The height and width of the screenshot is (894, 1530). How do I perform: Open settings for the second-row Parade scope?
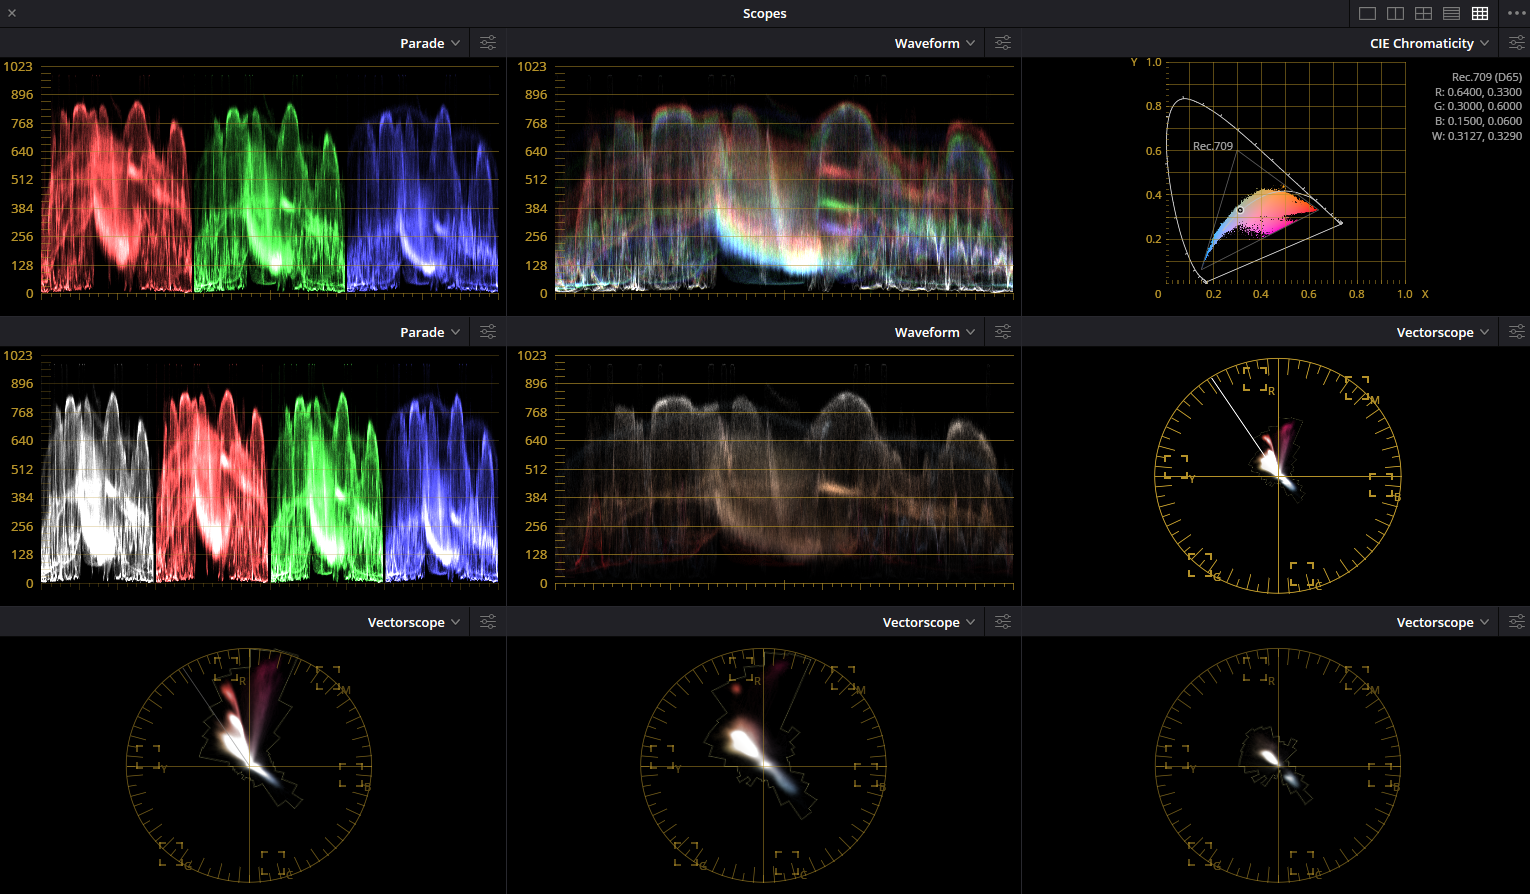click(487, 331)
